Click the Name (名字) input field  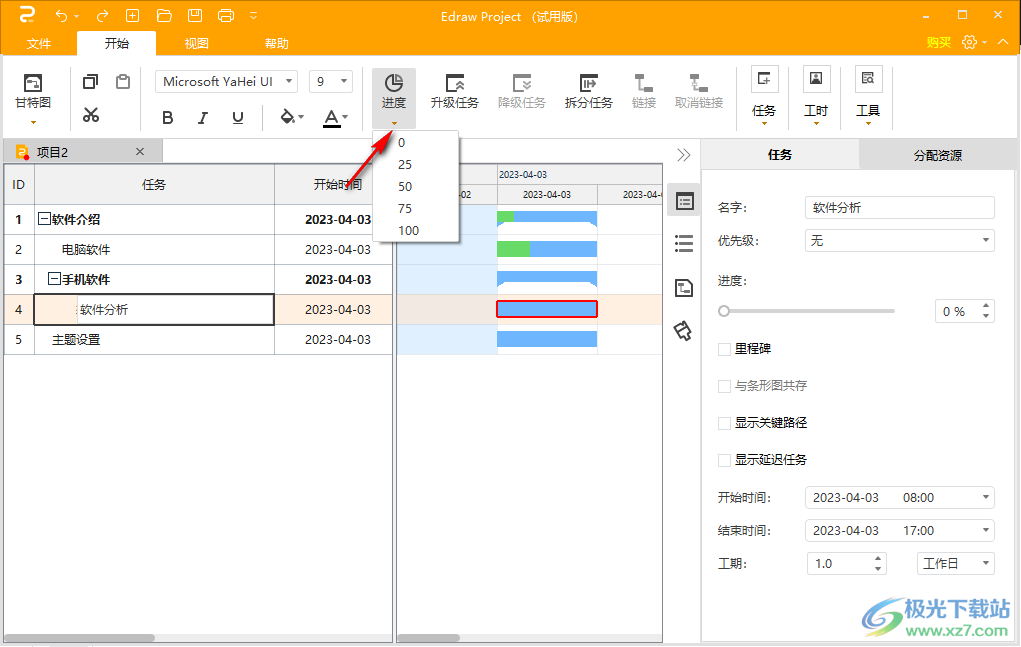(x=900, y=208)
